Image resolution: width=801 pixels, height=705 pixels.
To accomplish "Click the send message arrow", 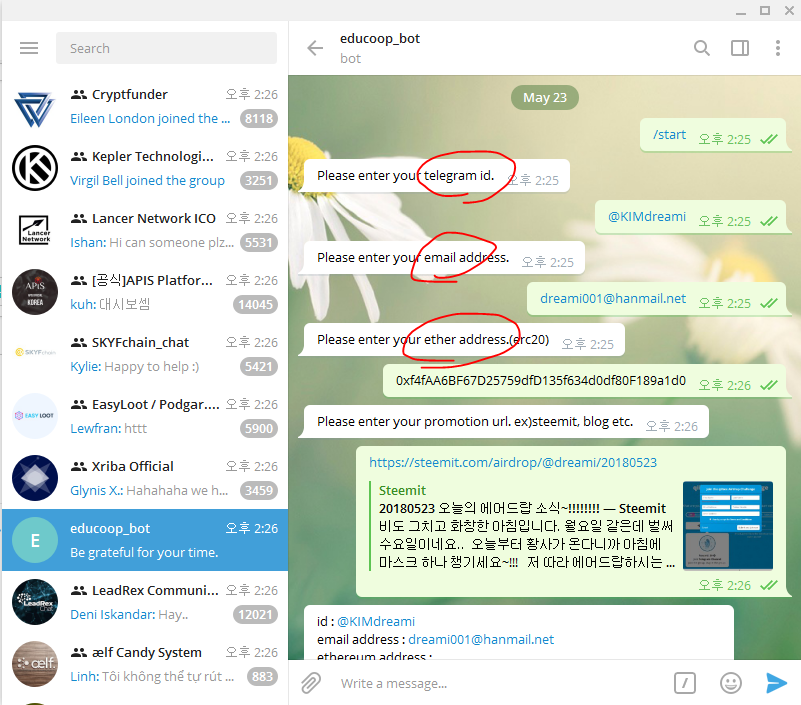I will [x=776, y=683].
